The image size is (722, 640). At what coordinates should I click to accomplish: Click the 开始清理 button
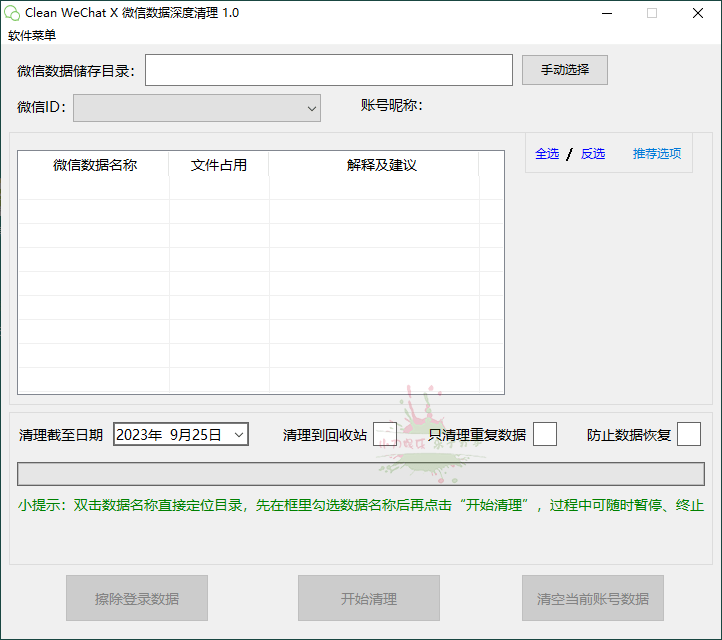[369, 598]
